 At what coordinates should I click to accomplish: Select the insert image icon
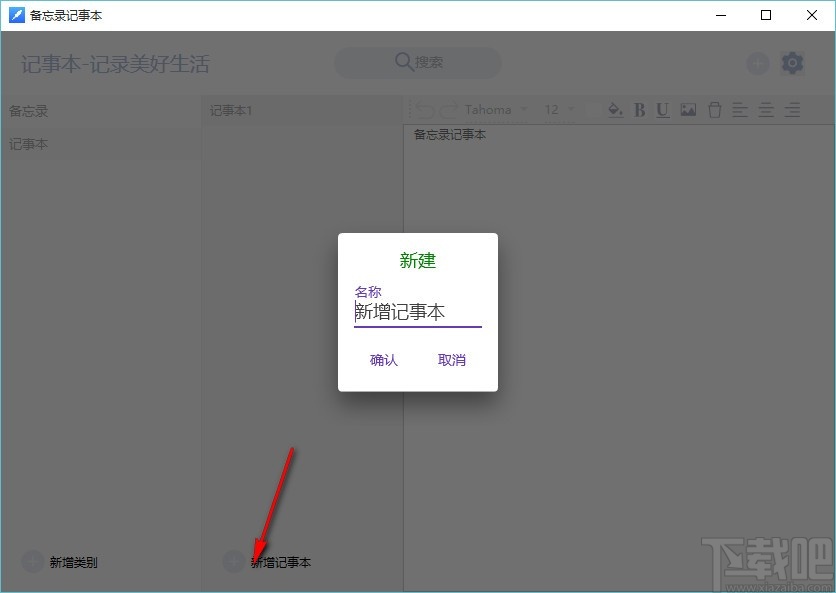point(687,111)
